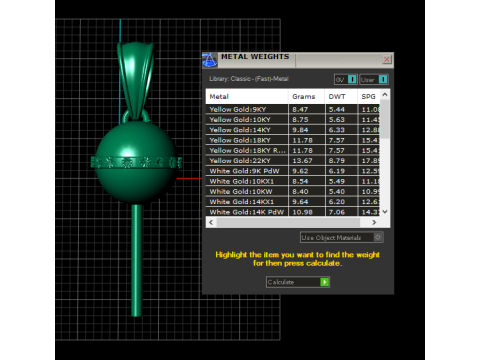Click the Metal Weights title icon
This screenshot has width=480, height=360.
pos(210,60)
